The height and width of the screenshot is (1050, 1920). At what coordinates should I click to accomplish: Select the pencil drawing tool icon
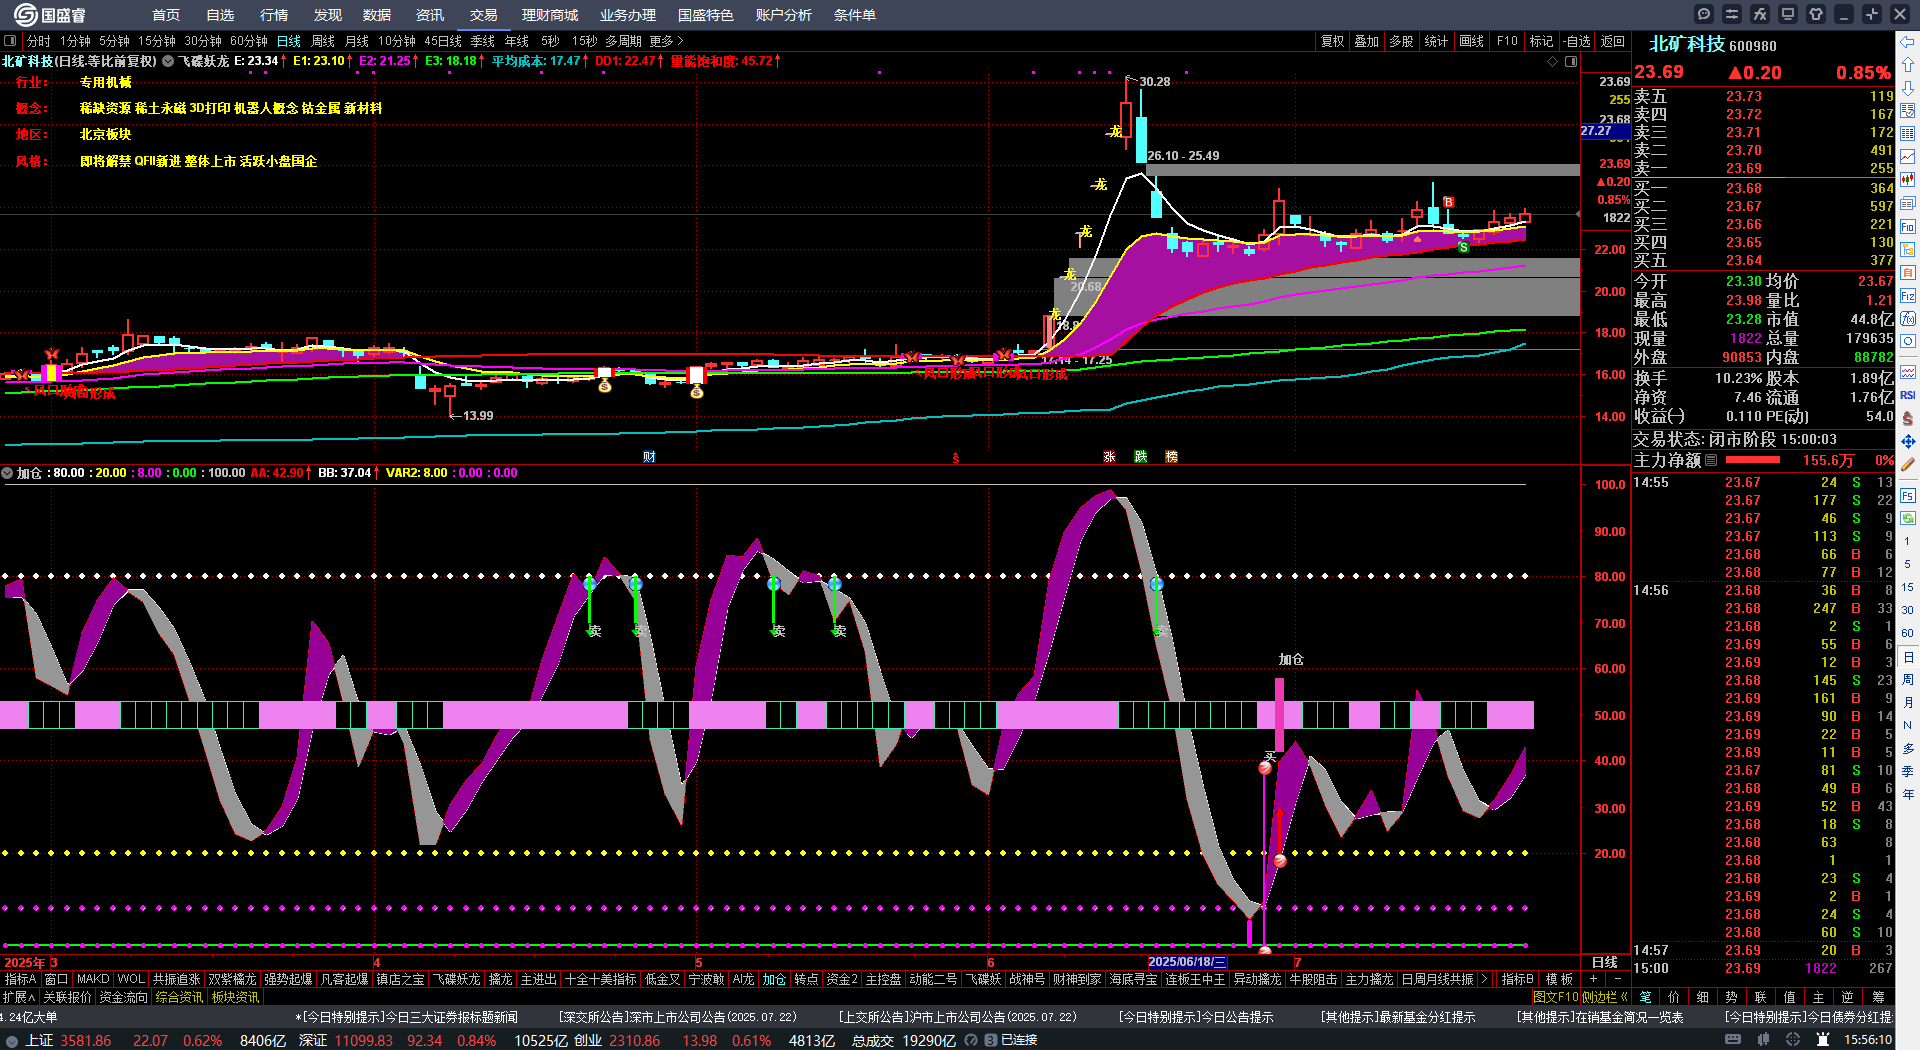click(x=1908, y=464)
